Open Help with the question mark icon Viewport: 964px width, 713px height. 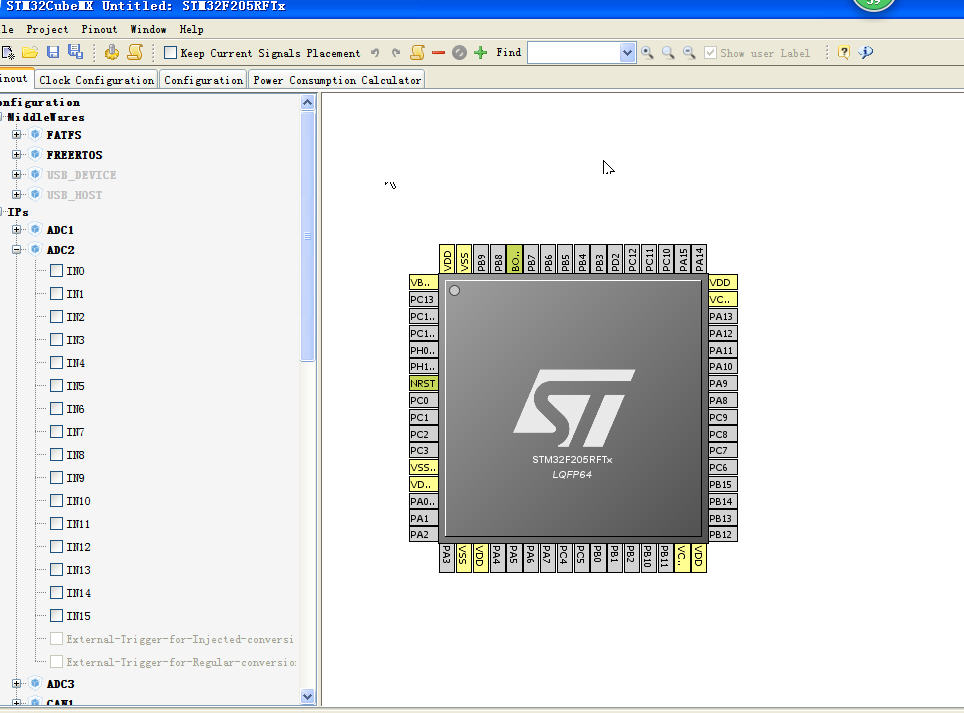[x=844, y=53]
